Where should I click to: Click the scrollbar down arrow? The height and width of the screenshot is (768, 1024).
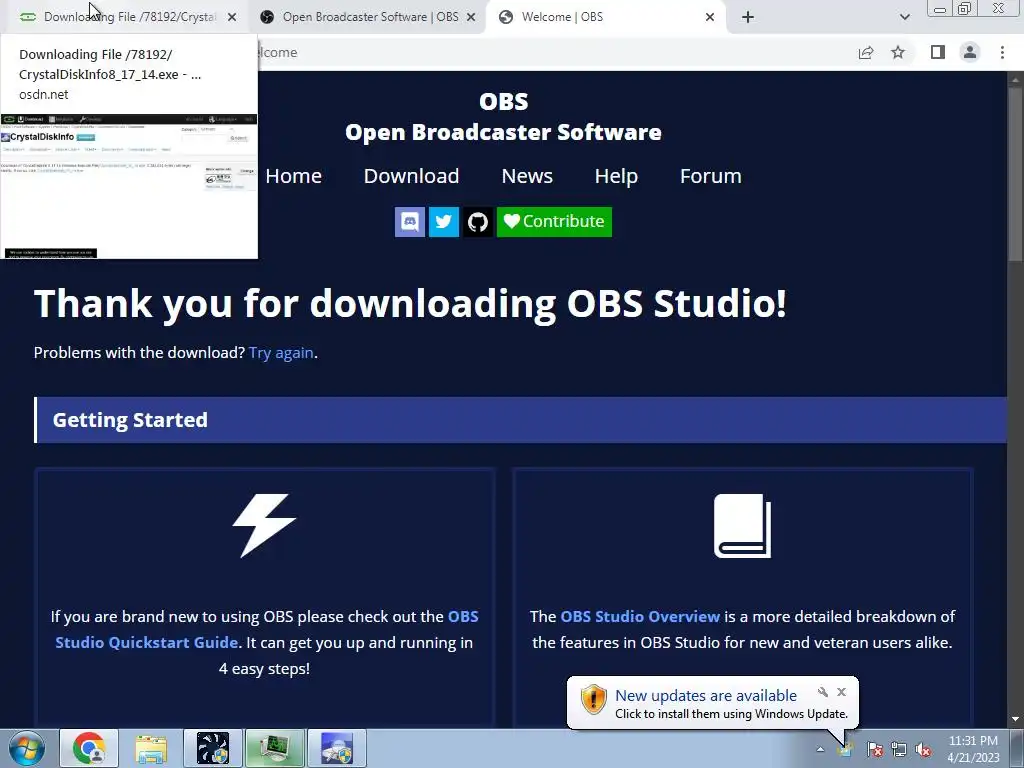point(1015,719)
